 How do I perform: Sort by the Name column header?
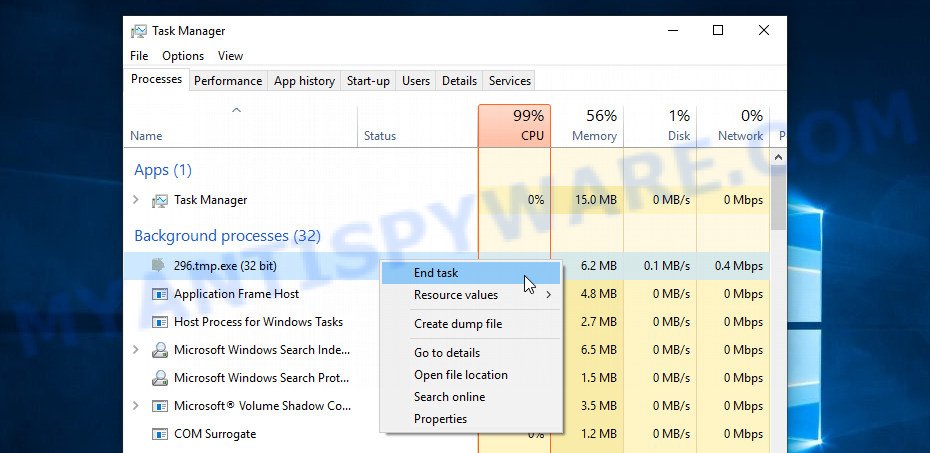point(240,126)
